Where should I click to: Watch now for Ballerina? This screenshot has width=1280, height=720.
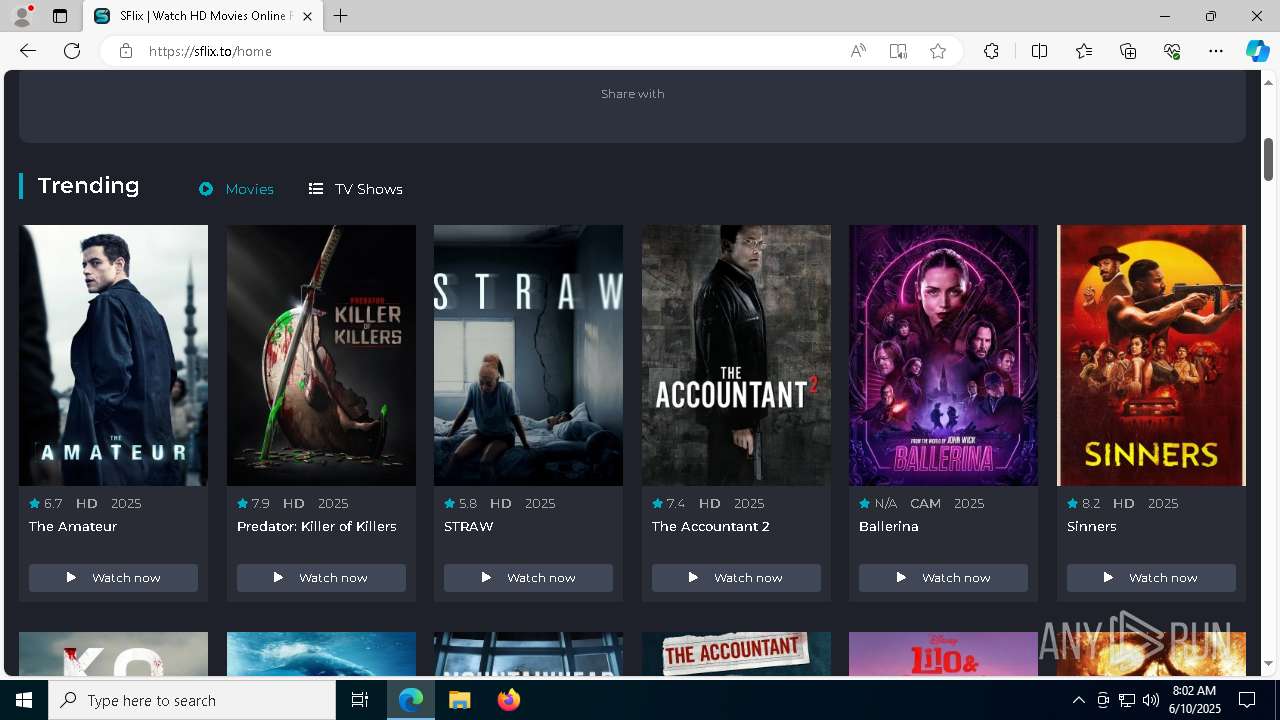tap(943, 578)
